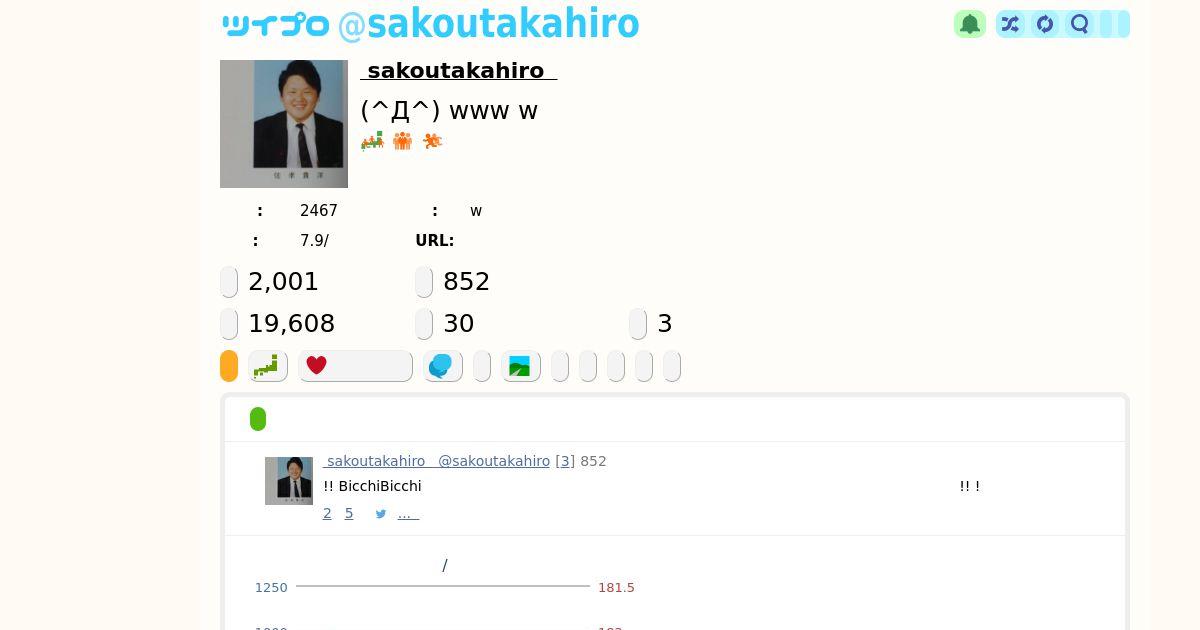Expand the tweet's '…' more link
This screenshot has height=630, width=1200.
pos(408,514)
